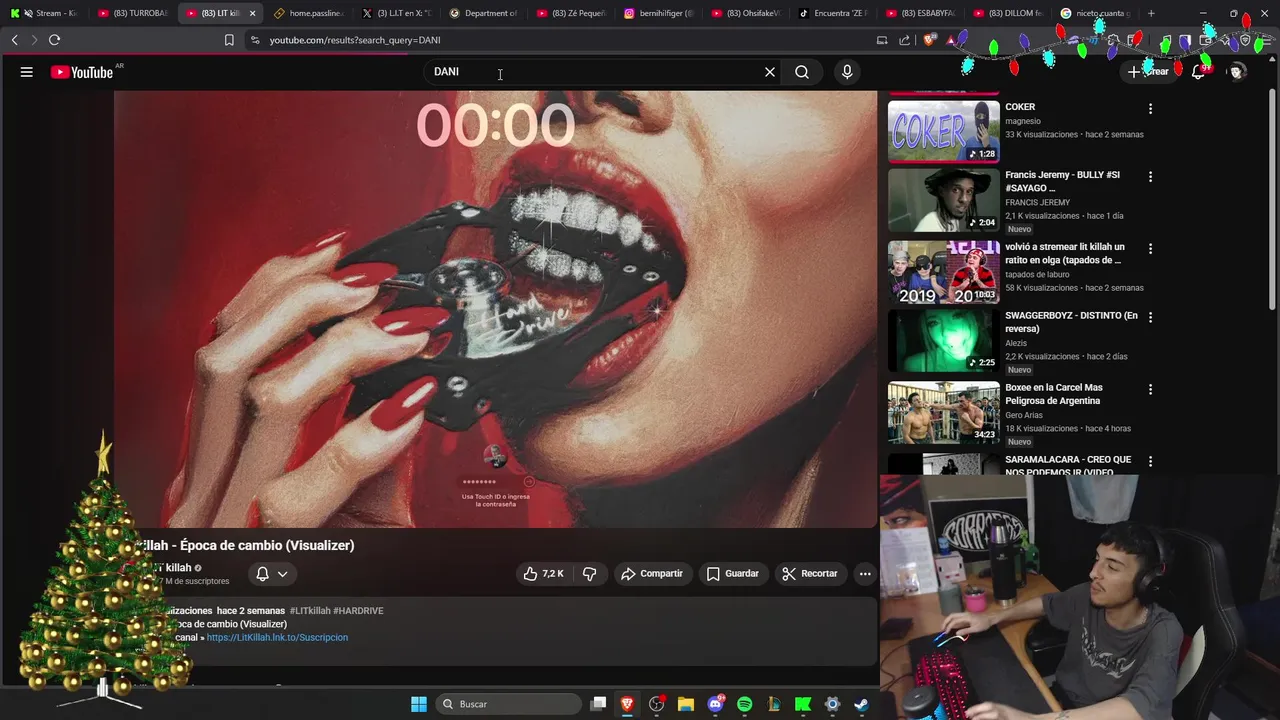Dislike the video with the thumbs-down icon
This screenshot has width=1280, height=720.
[590, 574]
